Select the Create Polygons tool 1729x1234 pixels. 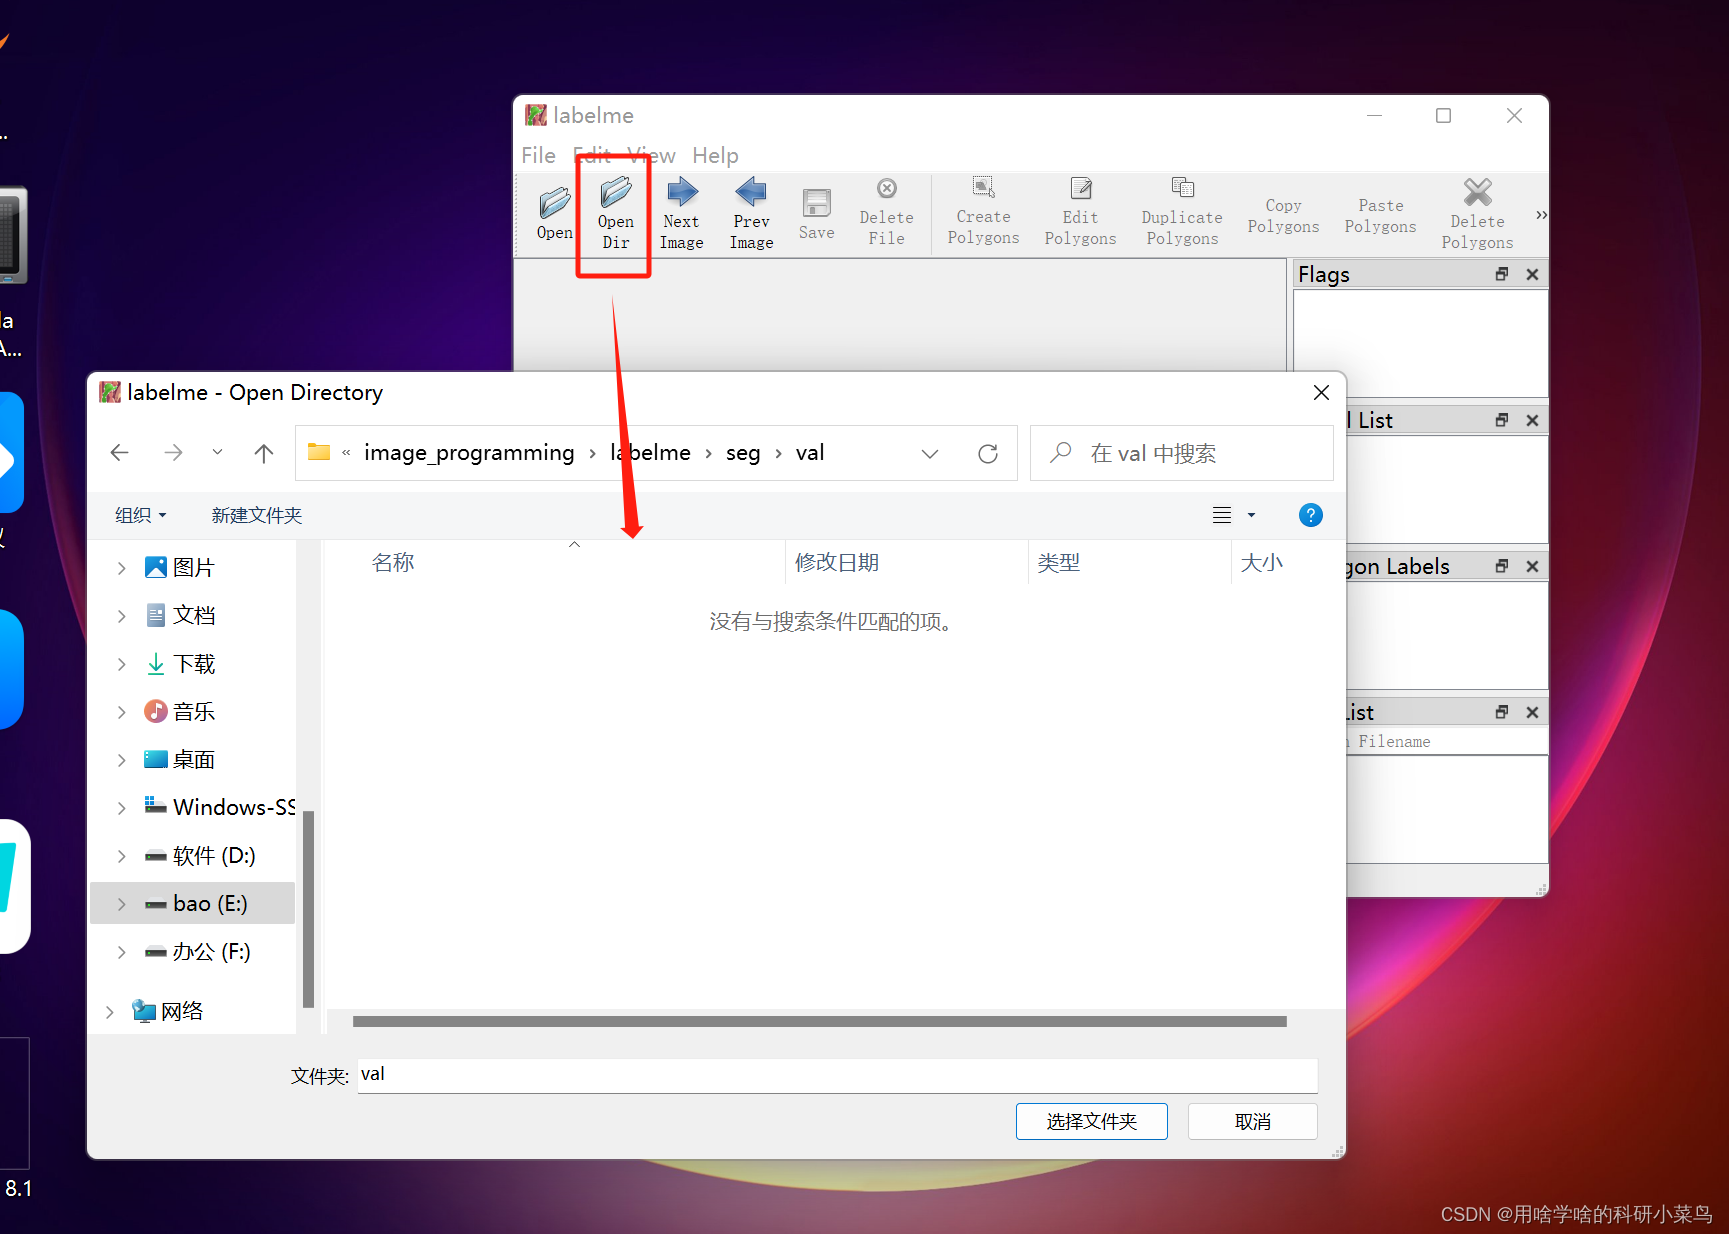[983, 213]
